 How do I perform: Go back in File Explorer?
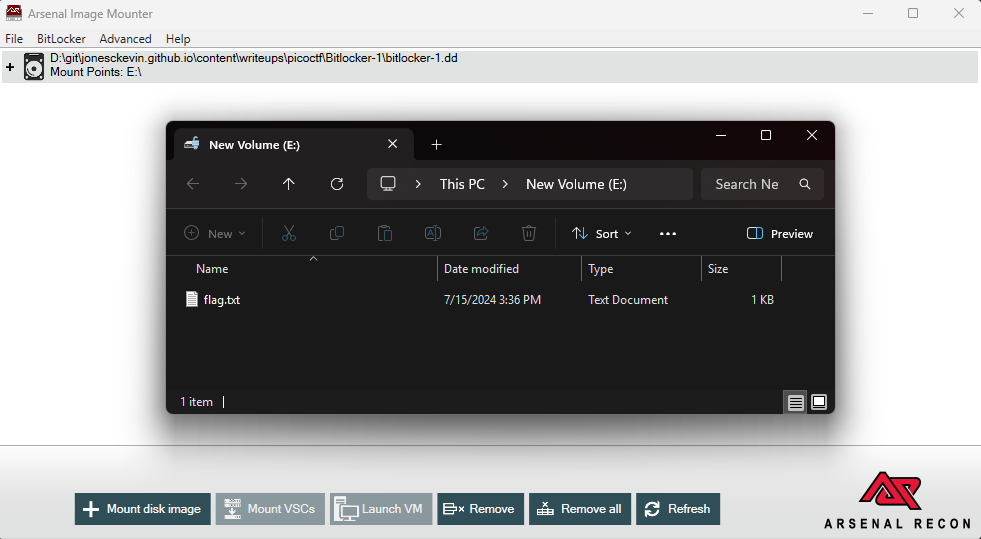point(193,184)
